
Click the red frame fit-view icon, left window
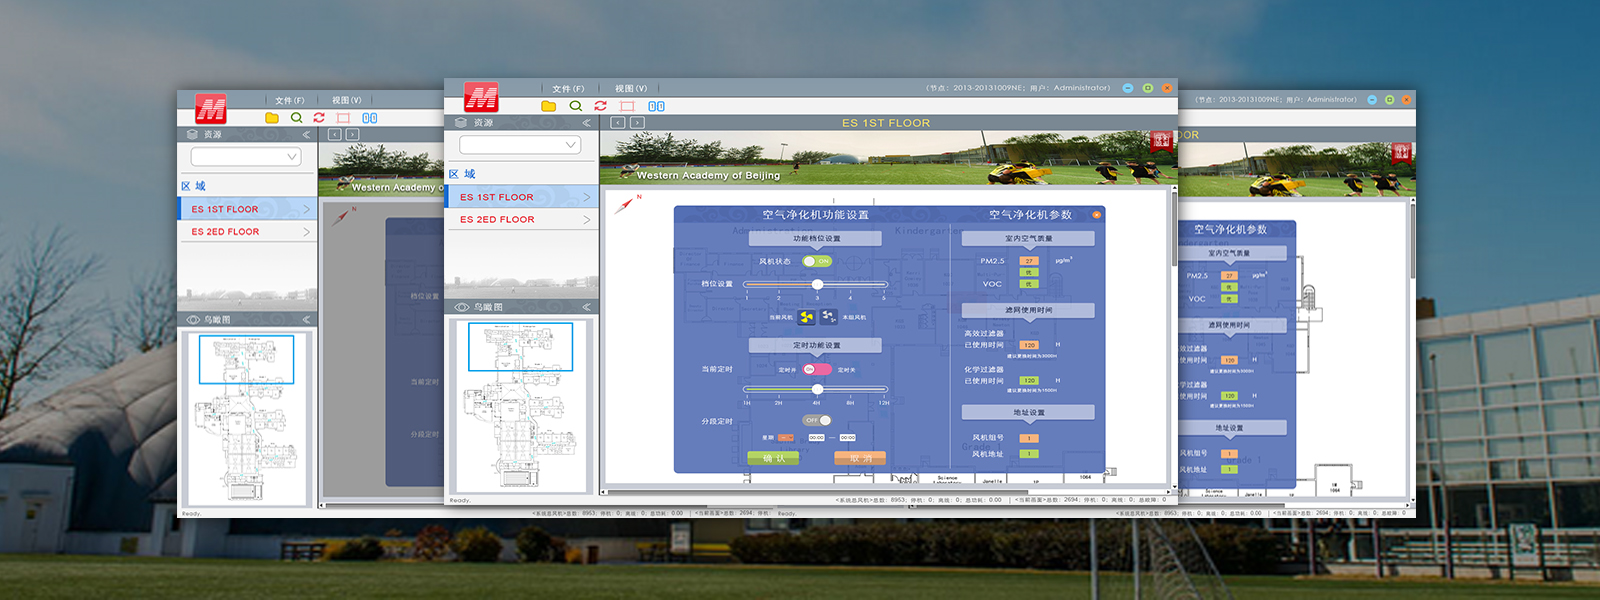343,118
